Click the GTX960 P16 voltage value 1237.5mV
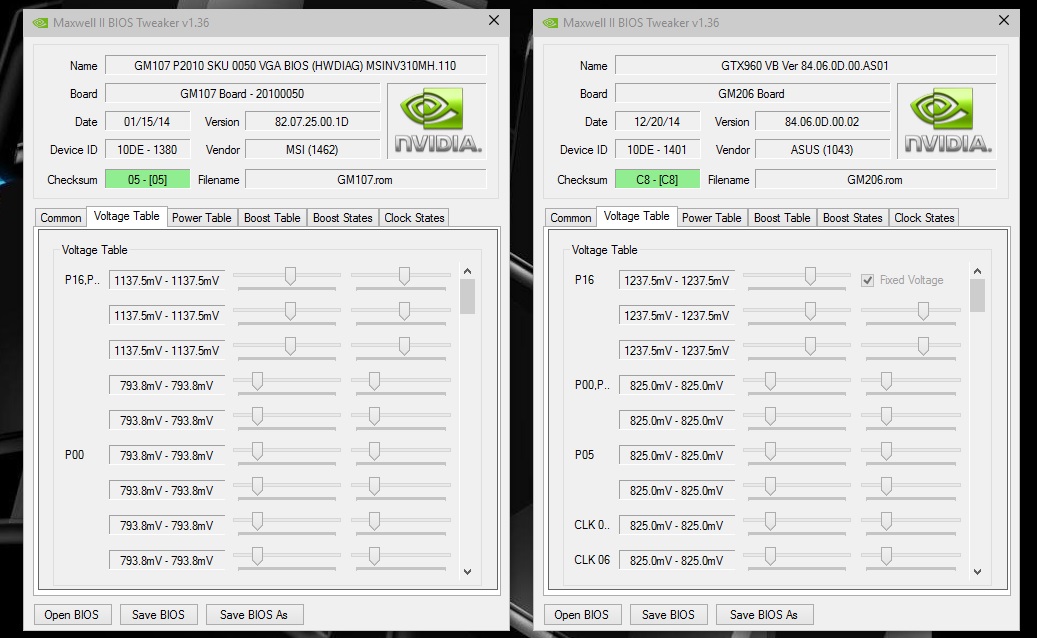 click(x=677, y=280)
